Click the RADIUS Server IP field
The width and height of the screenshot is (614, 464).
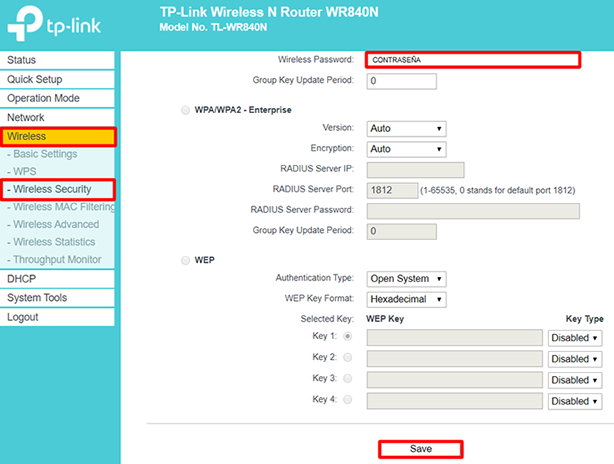point(415,170)
